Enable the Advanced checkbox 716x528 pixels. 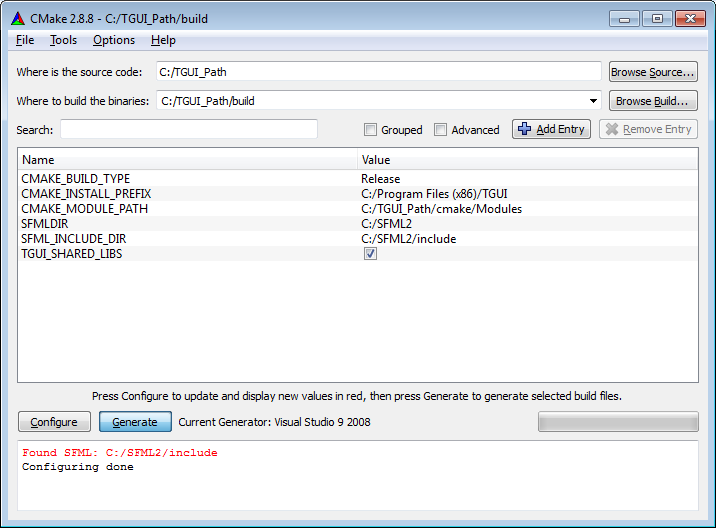pyautogui.click(x=440, y=130)
